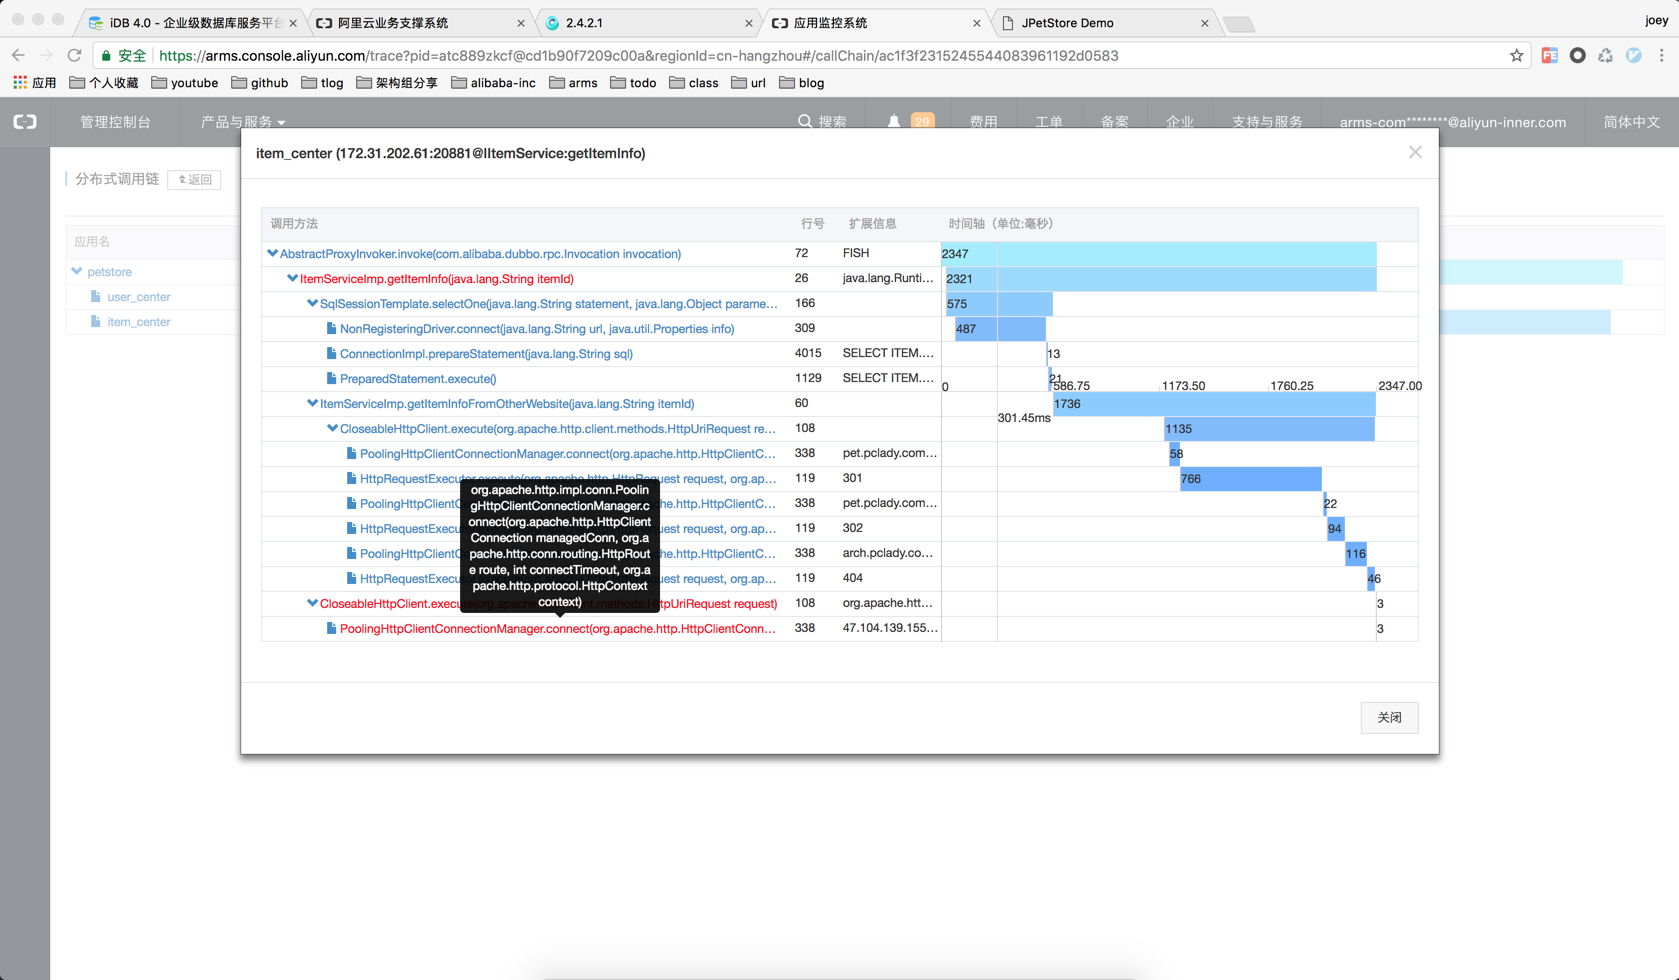Bookmark page with star icon
This screenshot has height=980, width=1679.
tap(1516, 56)
